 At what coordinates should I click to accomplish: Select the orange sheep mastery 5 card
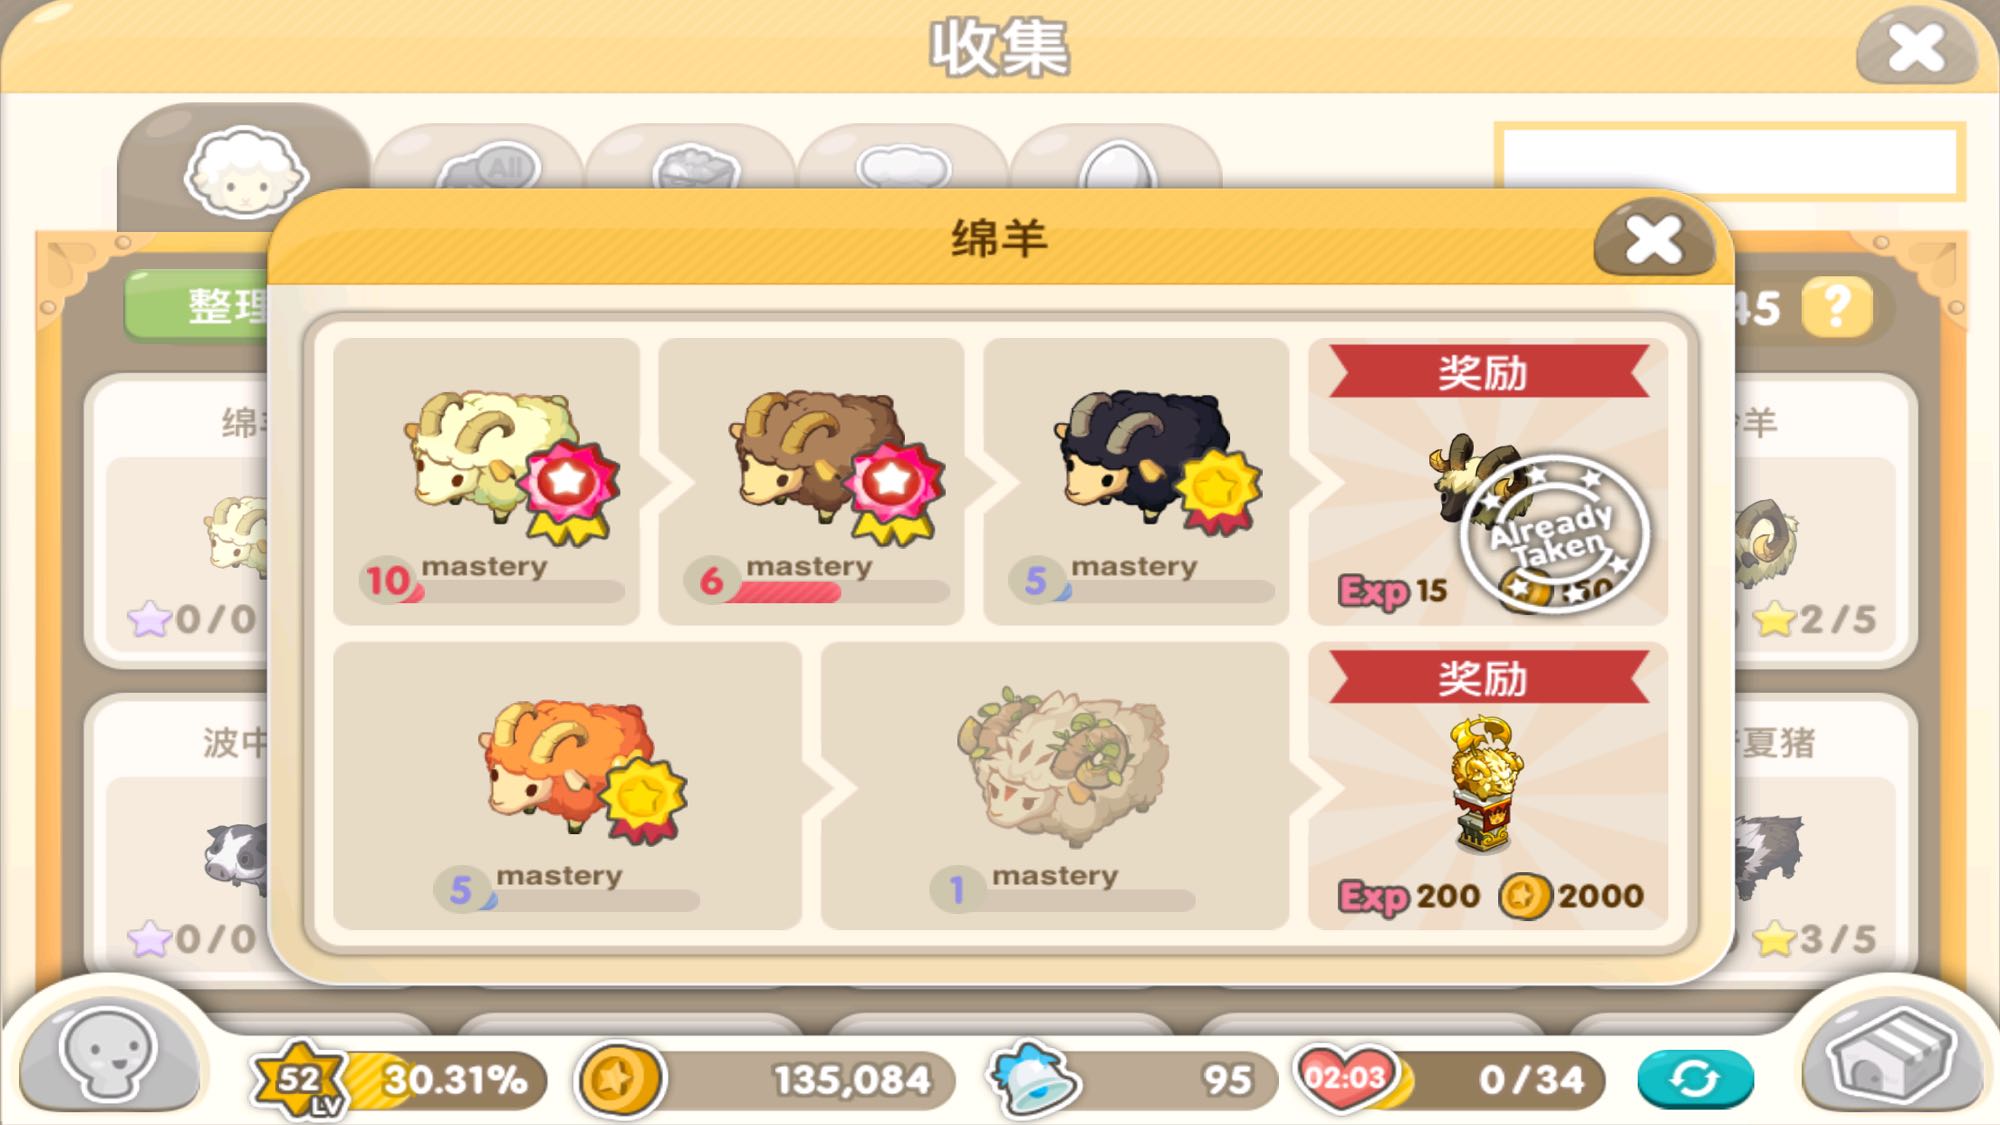(x=567, y=786)
